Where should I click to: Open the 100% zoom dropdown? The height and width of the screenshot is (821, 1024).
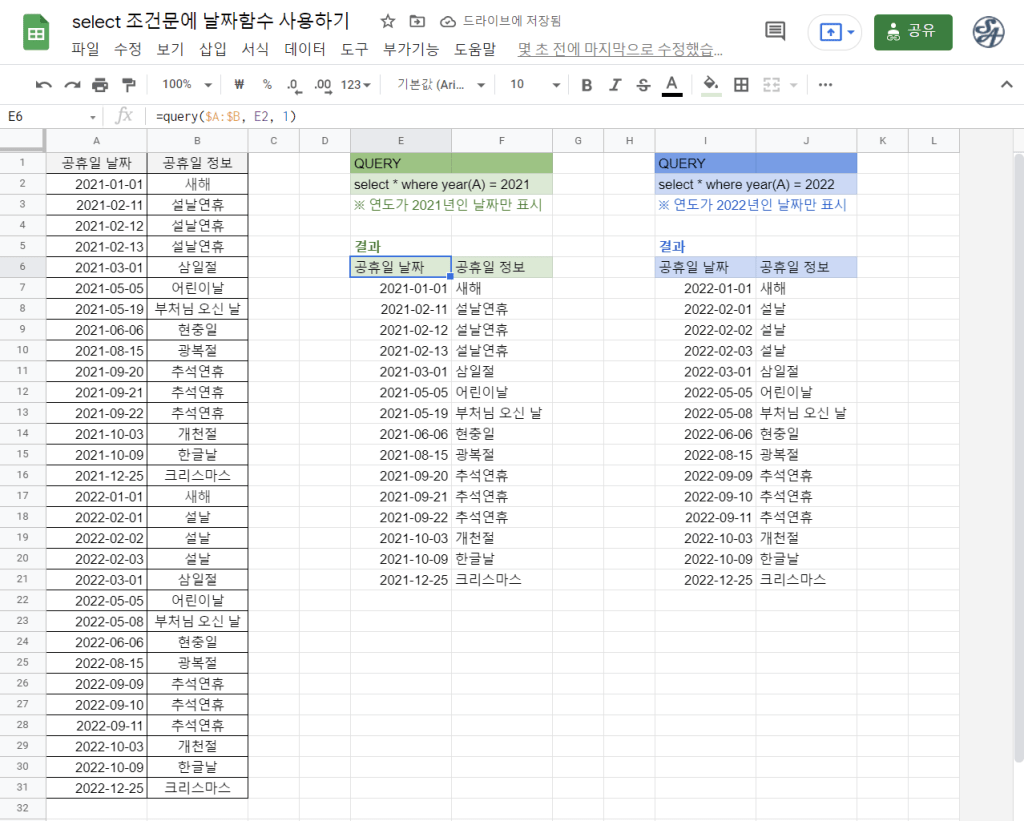(187, 85)
